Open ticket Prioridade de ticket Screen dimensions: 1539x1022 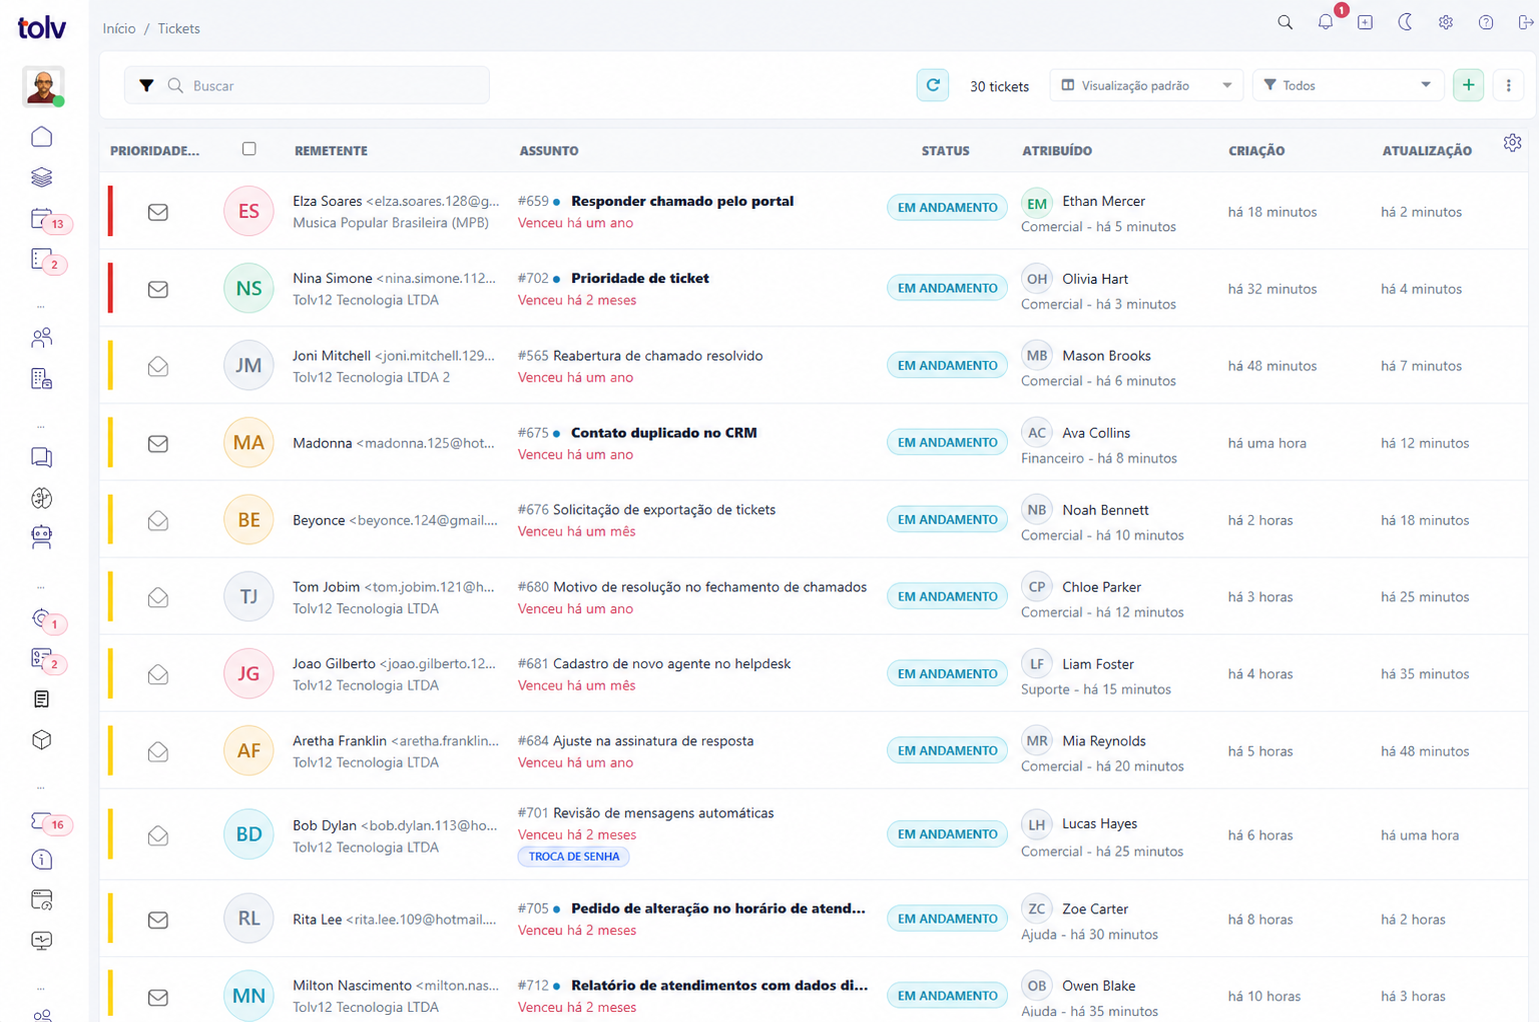click(x=640, y=278)
